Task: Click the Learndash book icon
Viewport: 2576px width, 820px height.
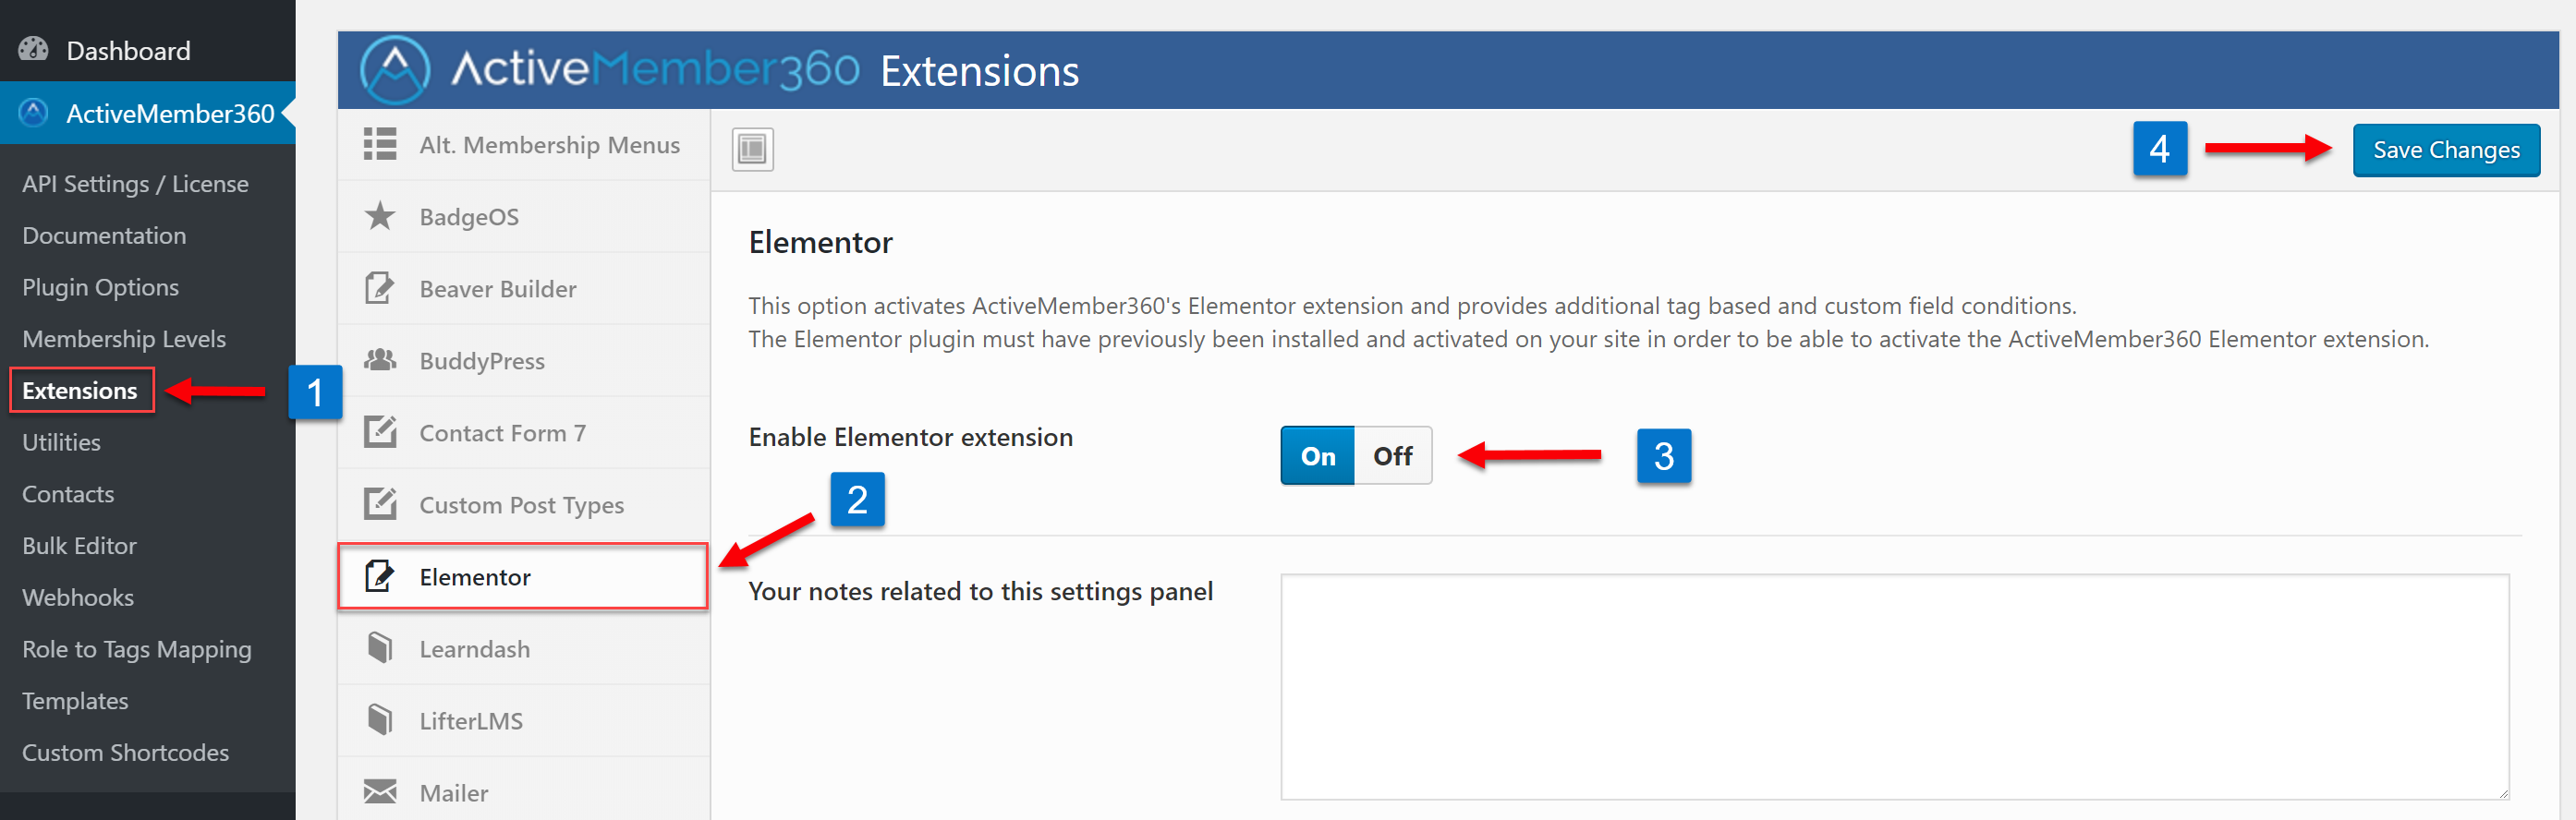Action: [x=380, y=648]
